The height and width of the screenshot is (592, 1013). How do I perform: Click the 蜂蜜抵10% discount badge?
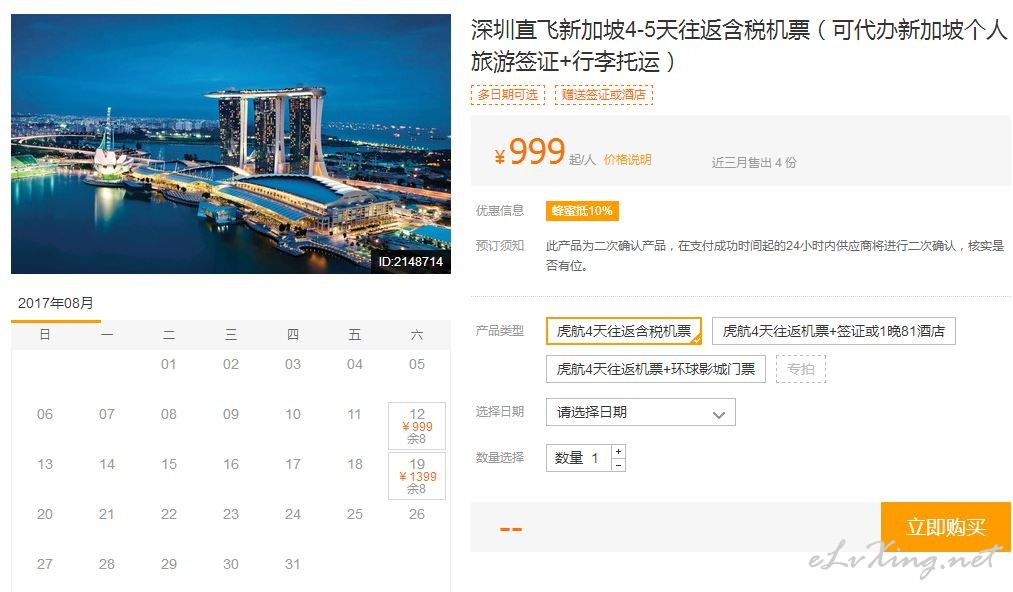(x=582, y=211)
